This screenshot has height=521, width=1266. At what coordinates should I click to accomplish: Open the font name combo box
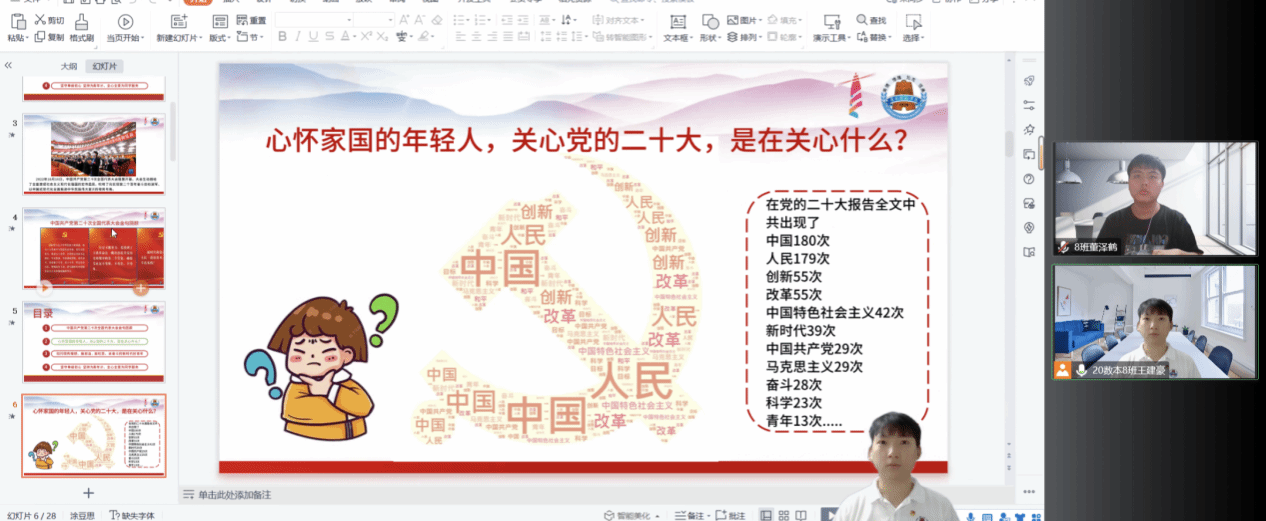pyautogui.click(x=312, y=20)
